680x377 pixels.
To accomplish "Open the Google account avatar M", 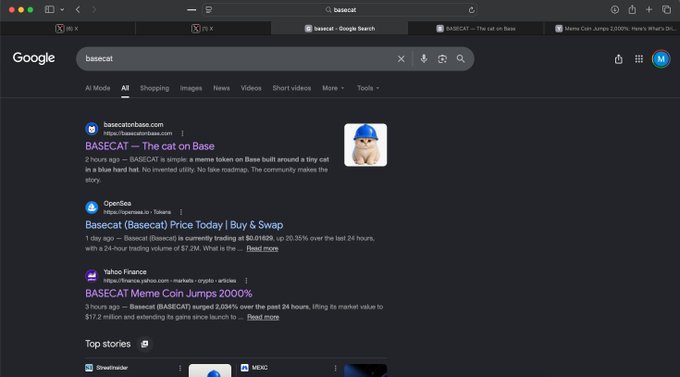I will coord(661,59).
